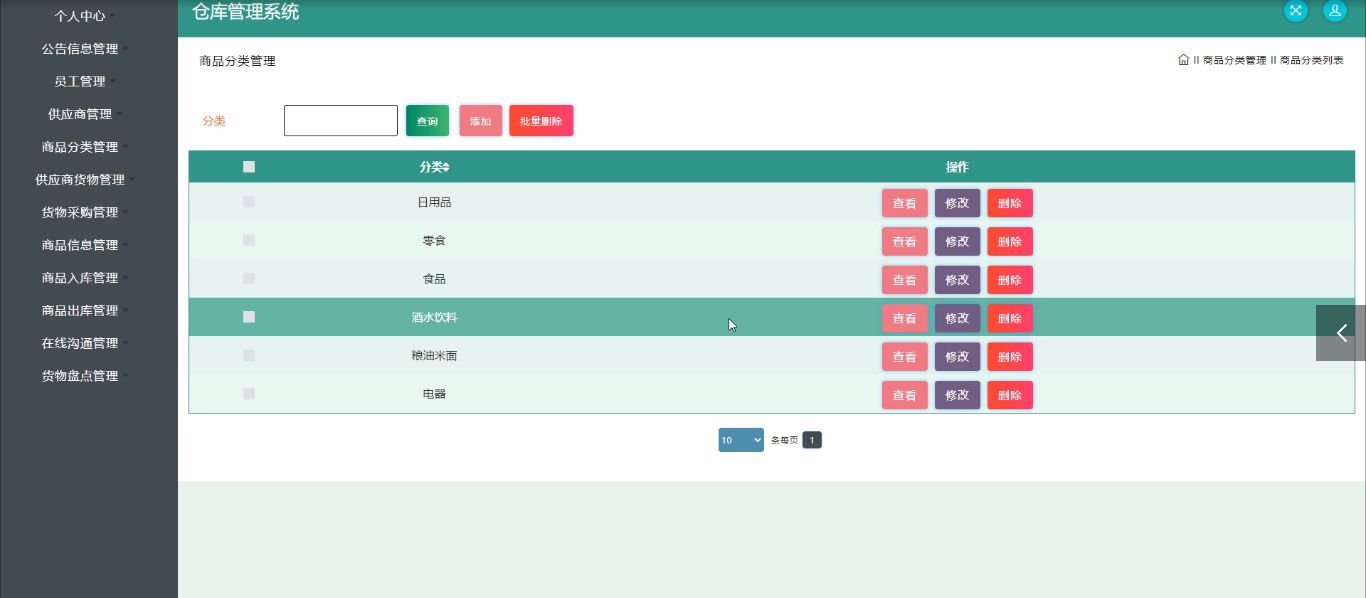Click the home icon in breadcrumb
Image resolution: width=1366 pixels, height=598 pixels.
tap(1183, 60)
